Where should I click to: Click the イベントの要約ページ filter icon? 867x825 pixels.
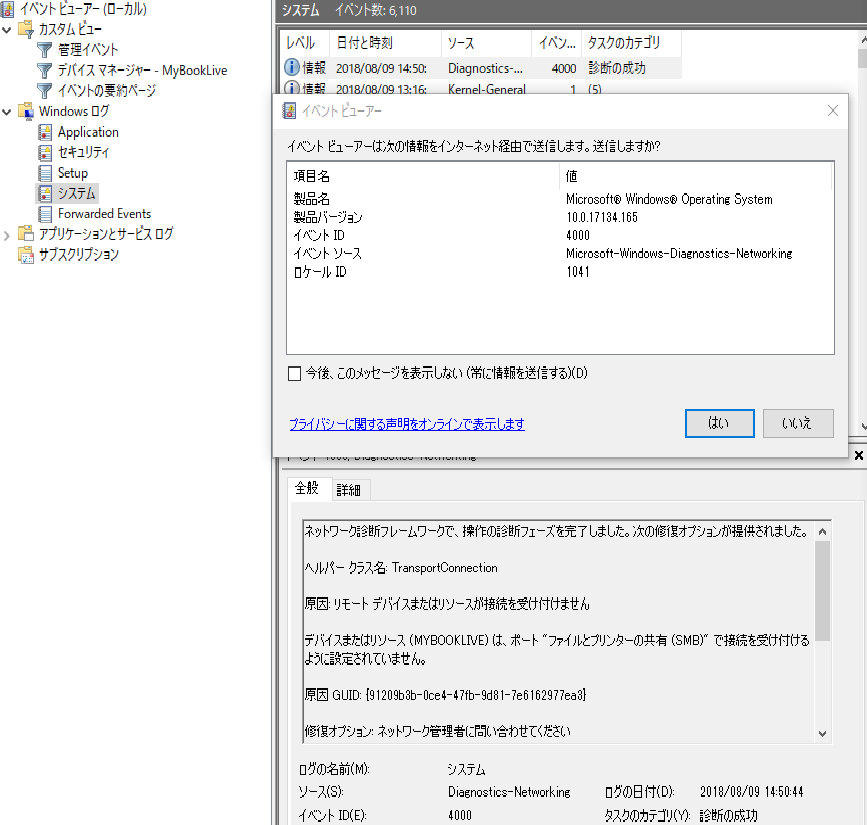coord(44,91)
